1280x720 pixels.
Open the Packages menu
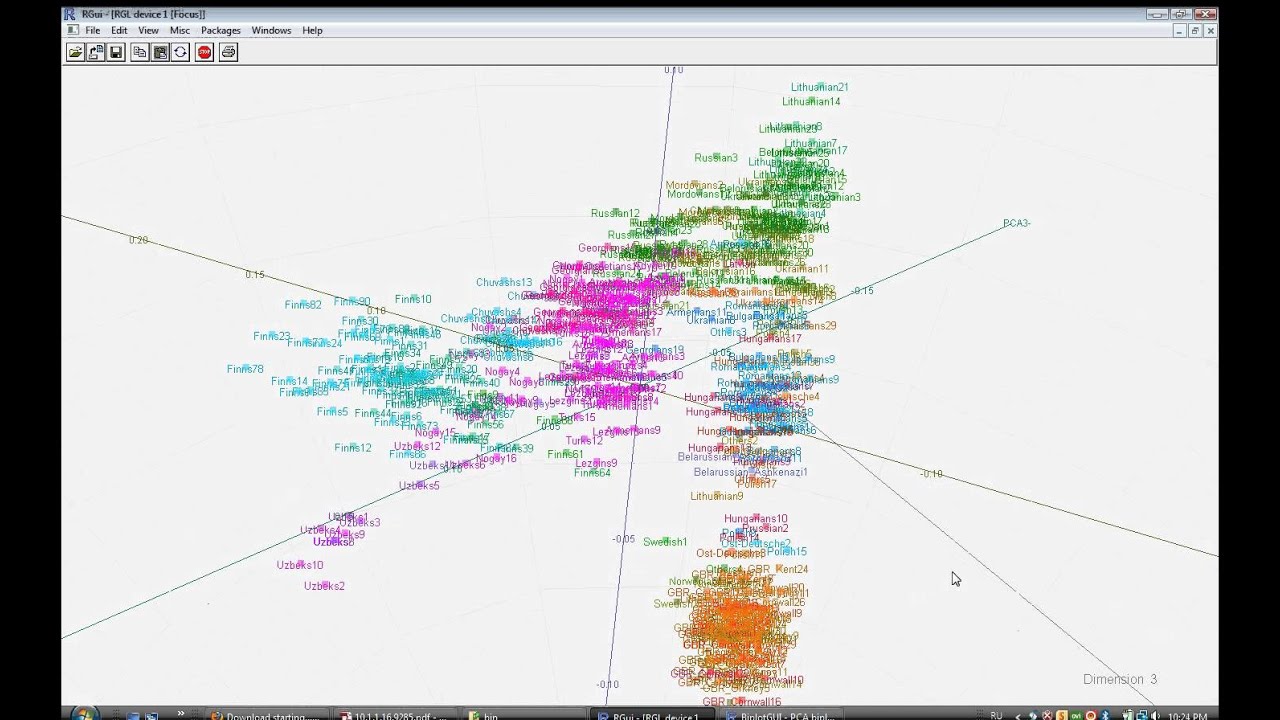click(221, 31)
